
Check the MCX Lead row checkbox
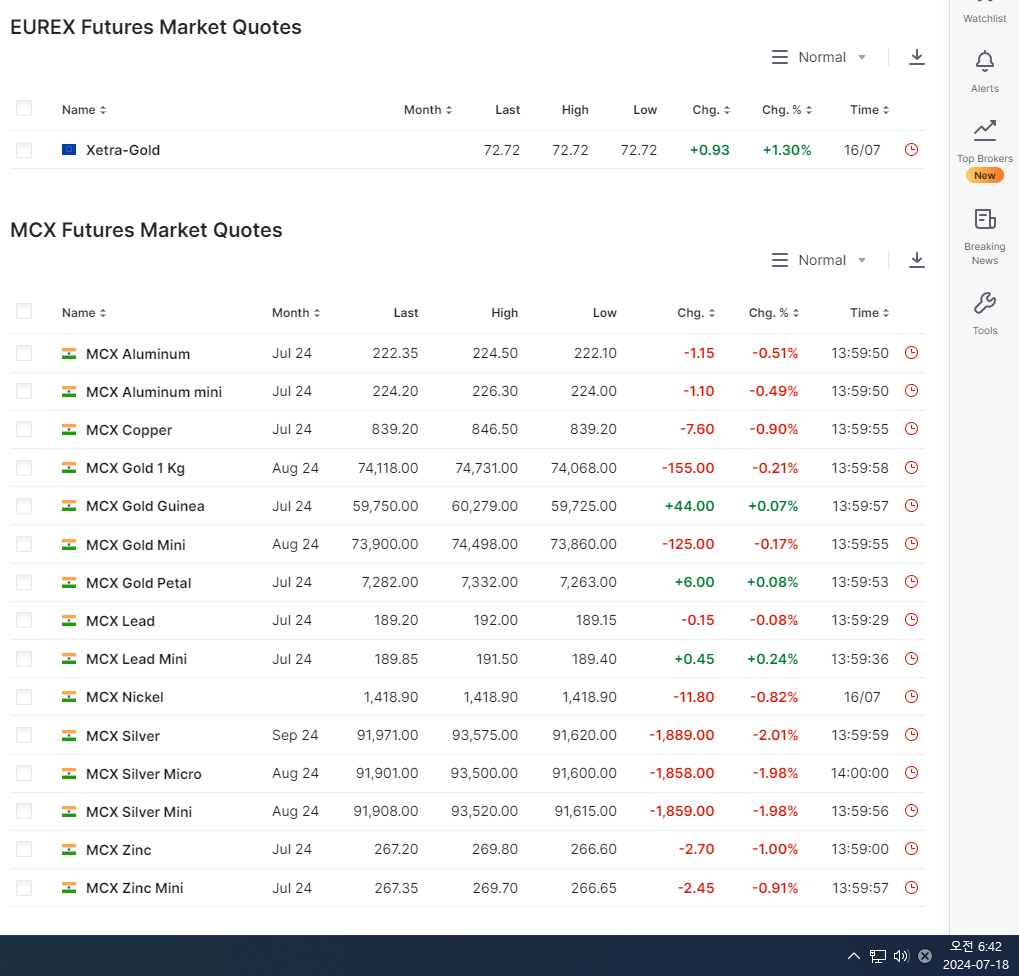[x=24, y=620]
